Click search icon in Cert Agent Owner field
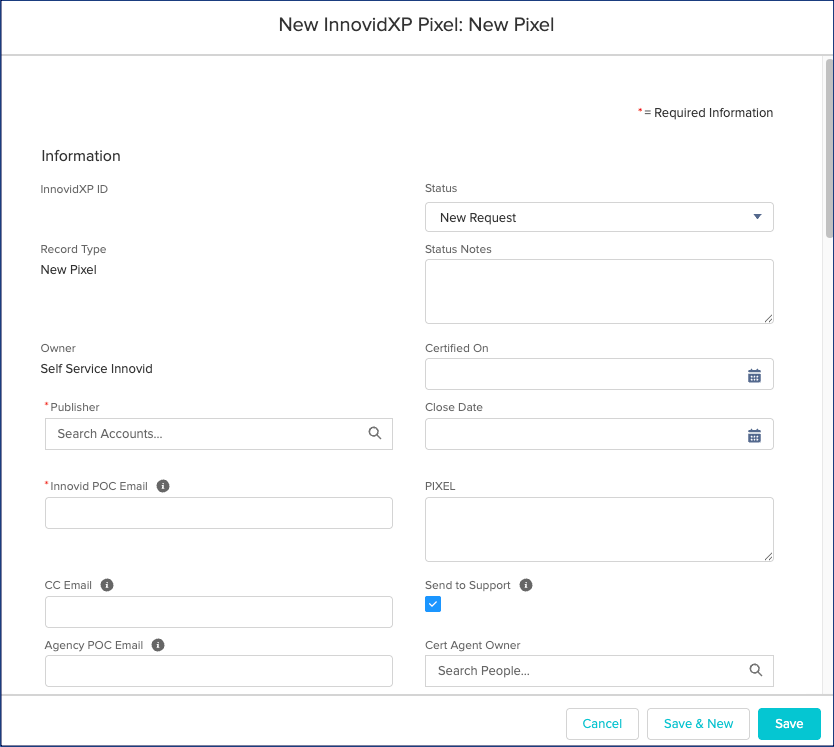This screenshot has height=747, width=834. point(756,670)
